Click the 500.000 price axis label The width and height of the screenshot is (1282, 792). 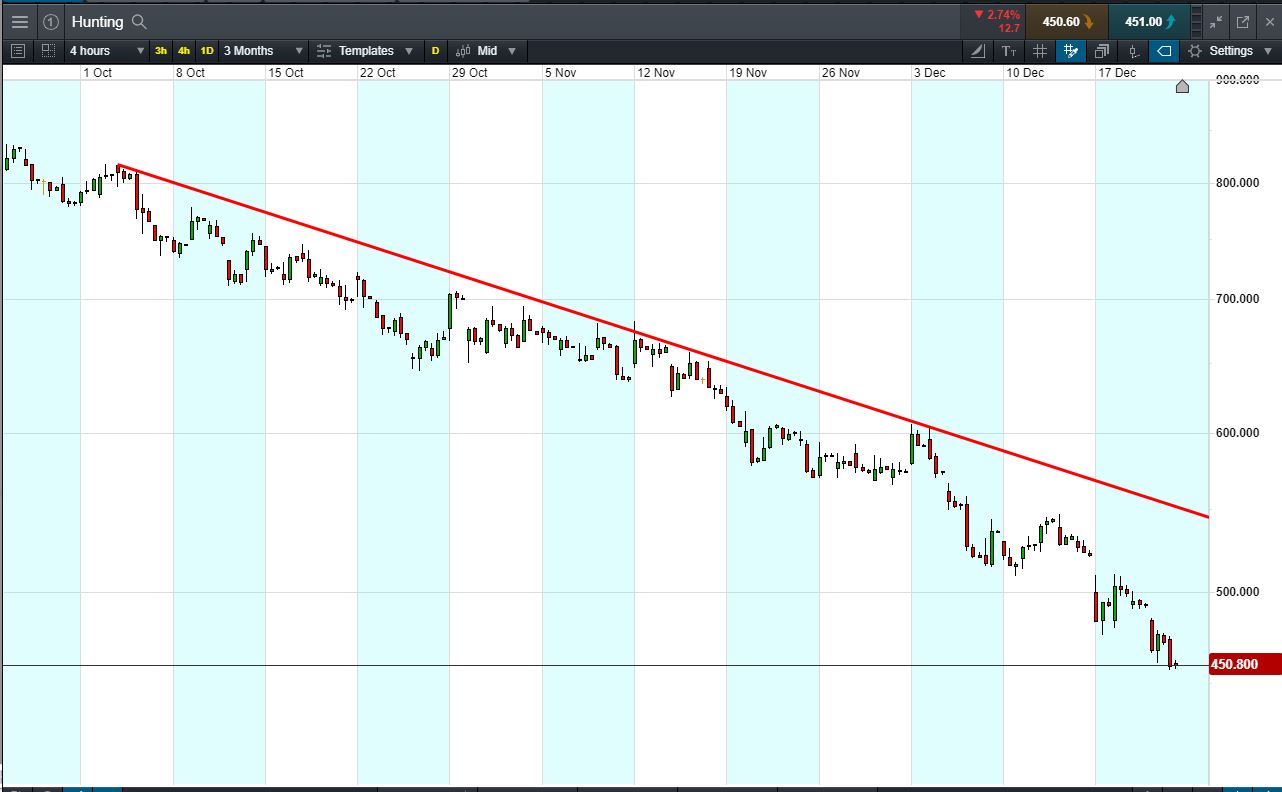1238,591
